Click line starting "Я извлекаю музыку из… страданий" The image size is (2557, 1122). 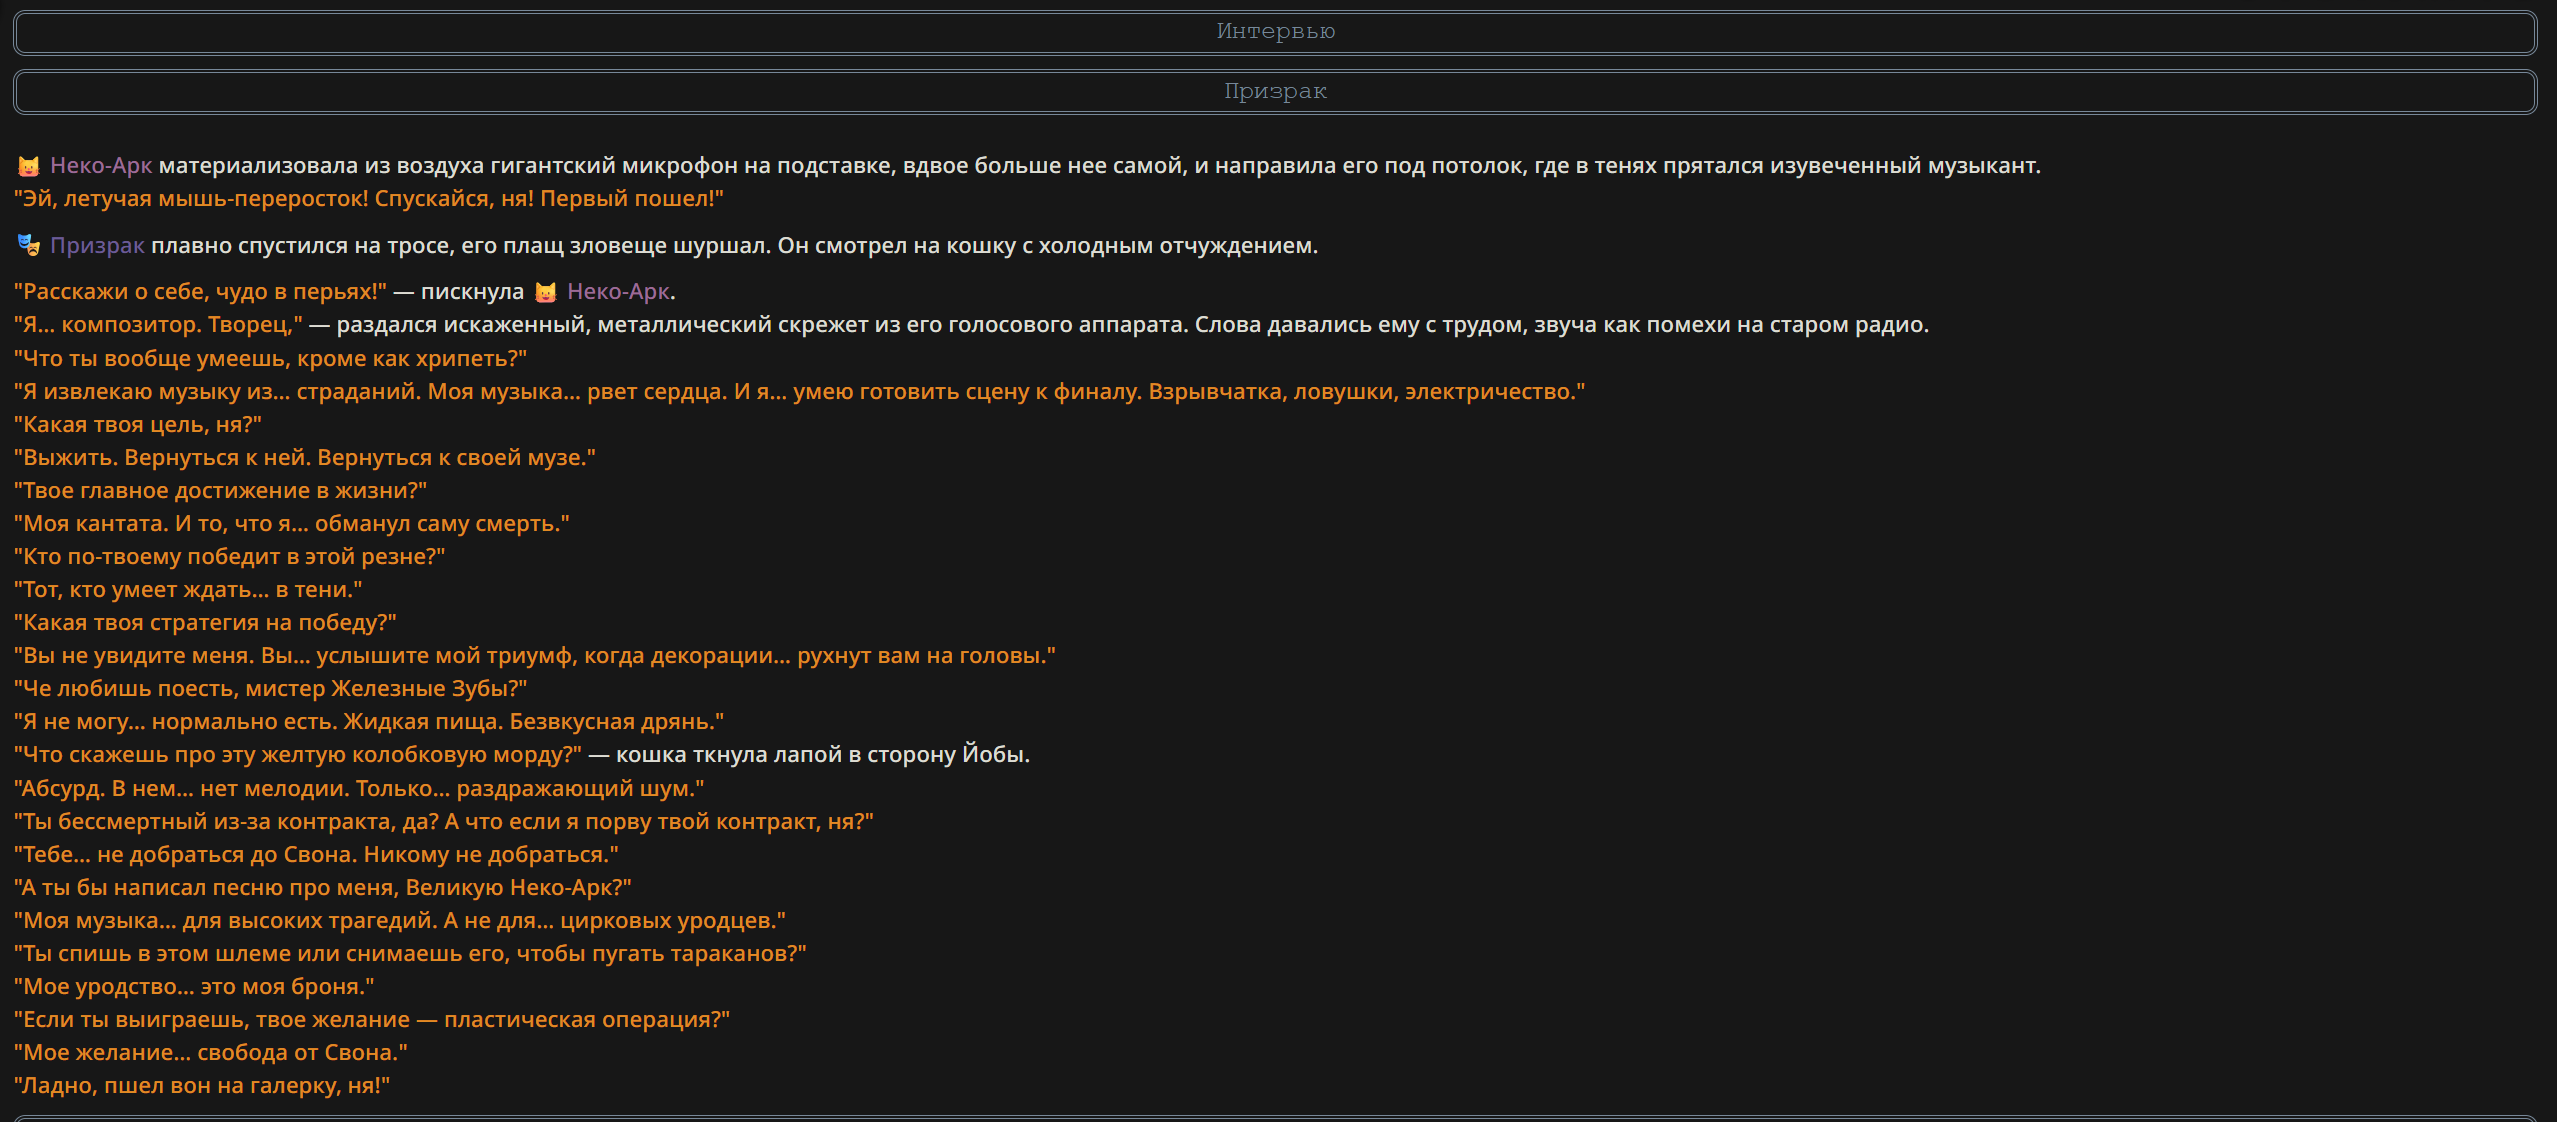pyautogui.click(x=799, y=392)
